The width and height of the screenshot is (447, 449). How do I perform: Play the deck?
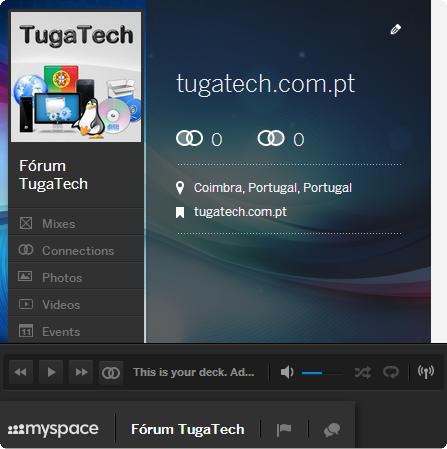point(51,372)
